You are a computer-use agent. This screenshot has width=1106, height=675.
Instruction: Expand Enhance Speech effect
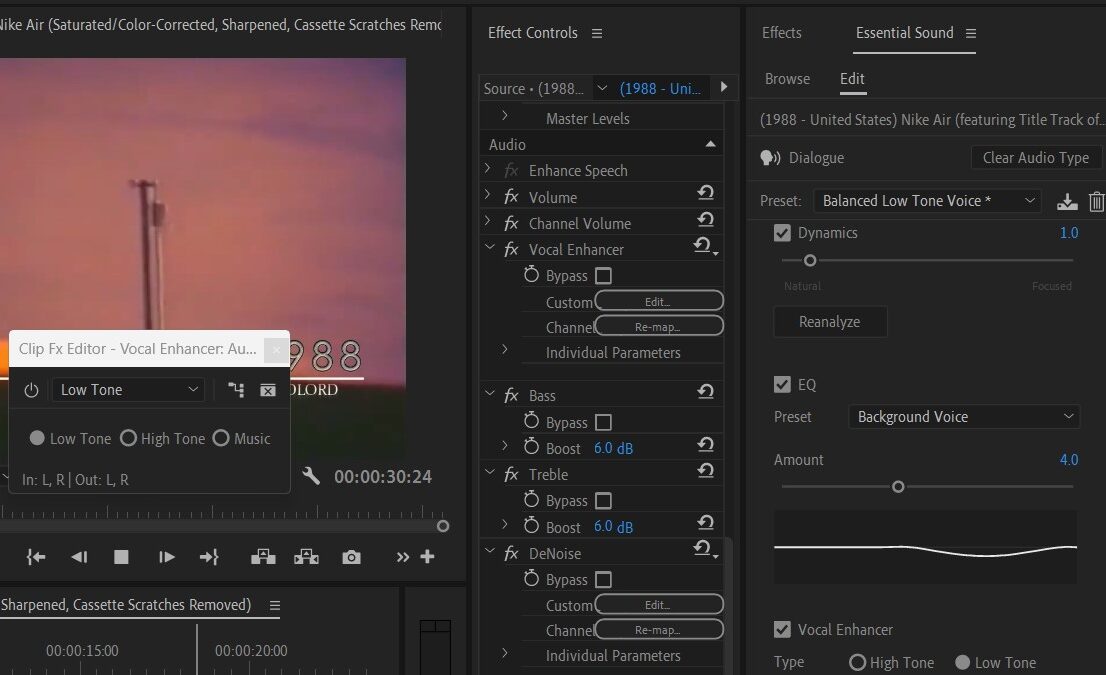(487, 168)
